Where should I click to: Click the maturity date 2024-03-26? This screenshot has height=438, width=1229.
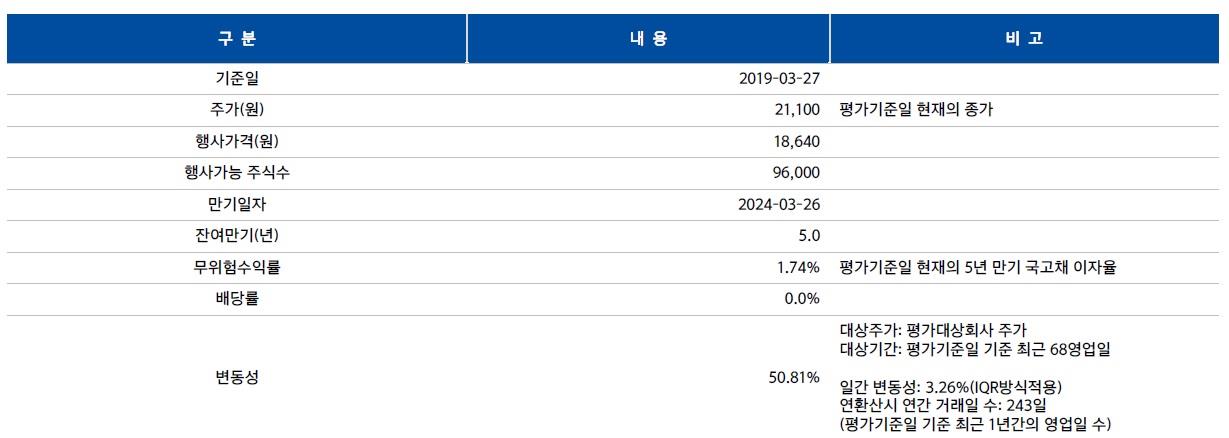(x=779, y=204)
